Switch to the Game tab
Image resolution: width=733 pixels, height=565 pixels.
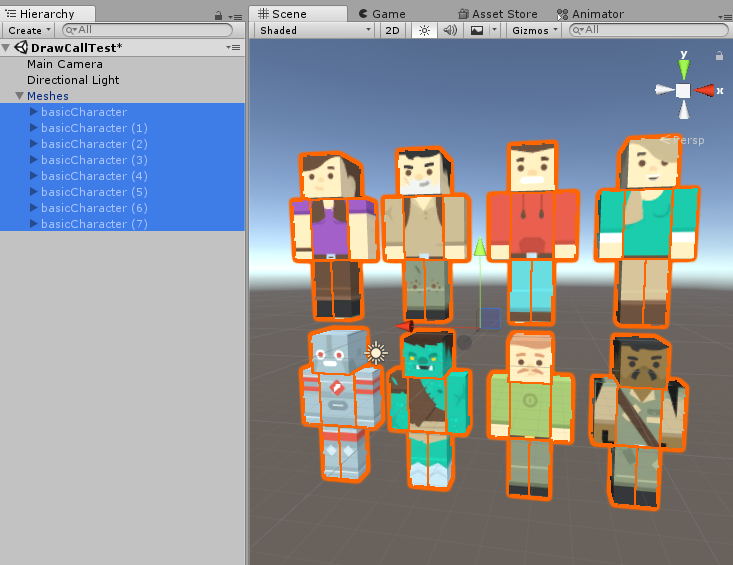382,14
